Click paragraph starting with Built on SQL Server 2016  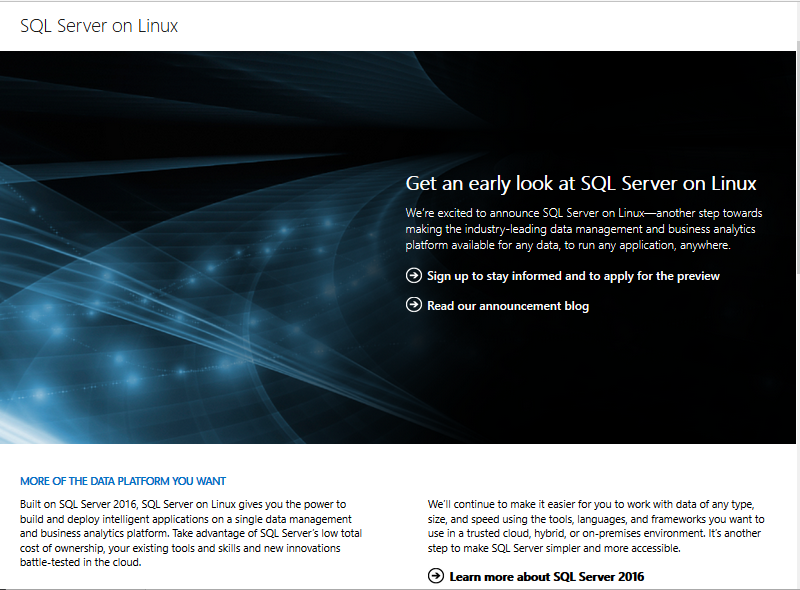[191, 533]
